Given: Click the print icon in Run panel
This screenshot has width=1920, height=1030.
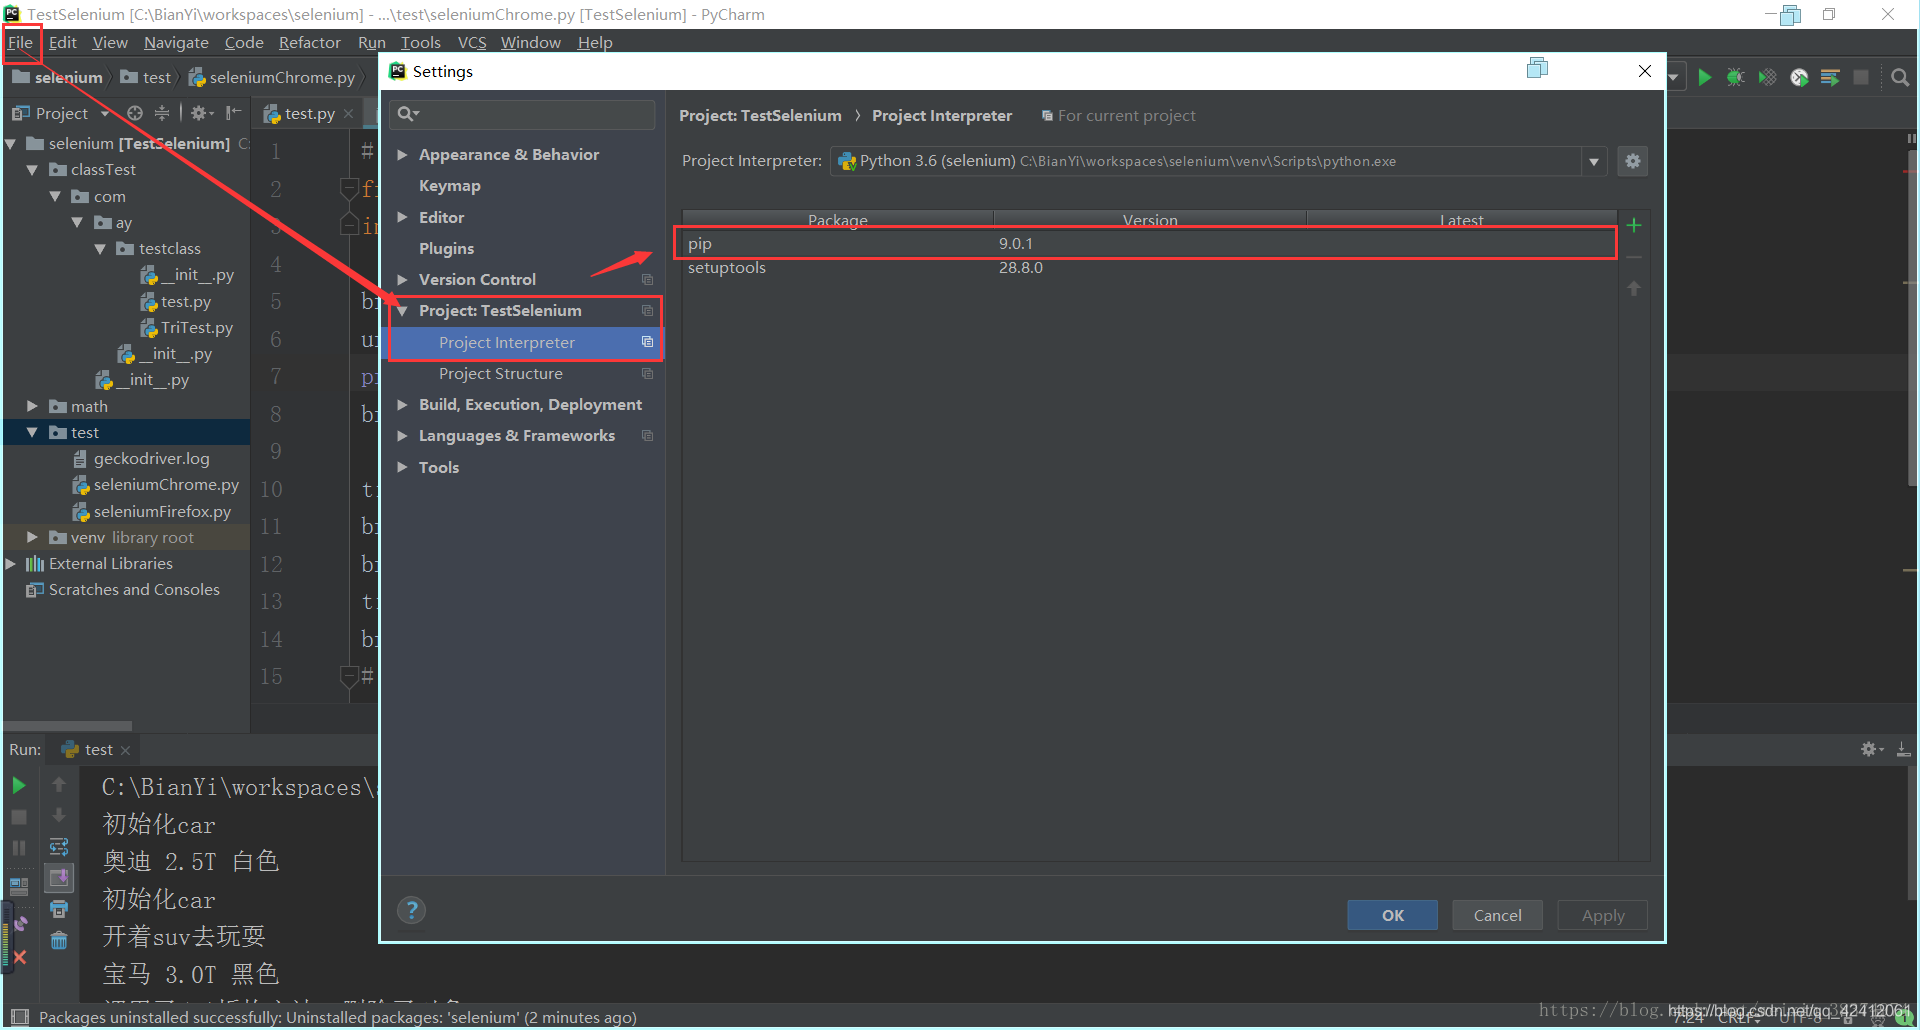Looking at the screenshot, I should [59, 909].
